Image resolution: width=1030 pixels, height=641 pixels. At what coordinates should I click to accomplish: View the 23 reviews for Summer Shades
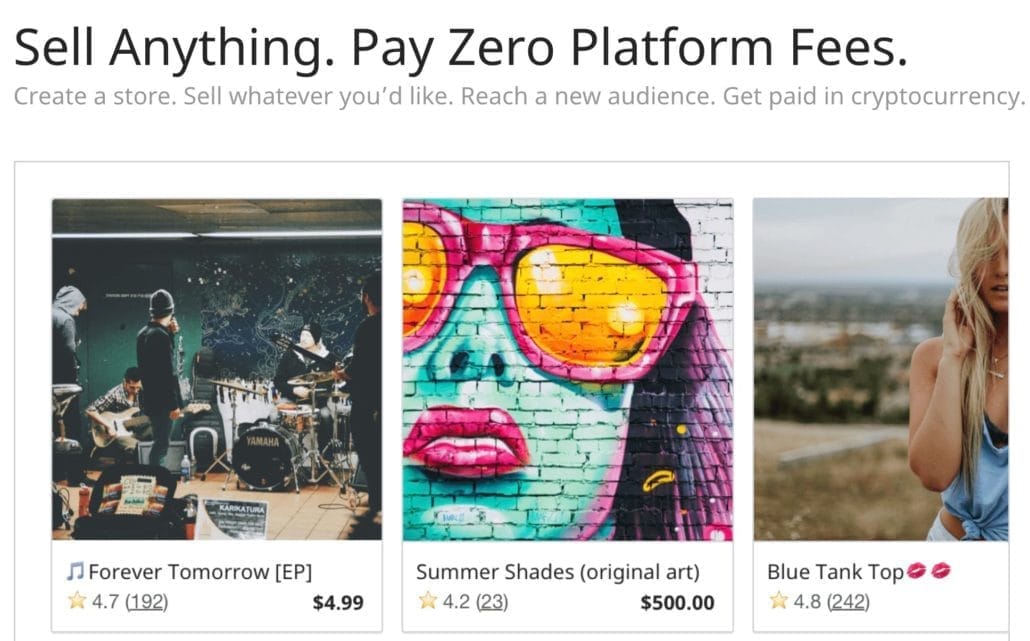[x=493, y=602]
